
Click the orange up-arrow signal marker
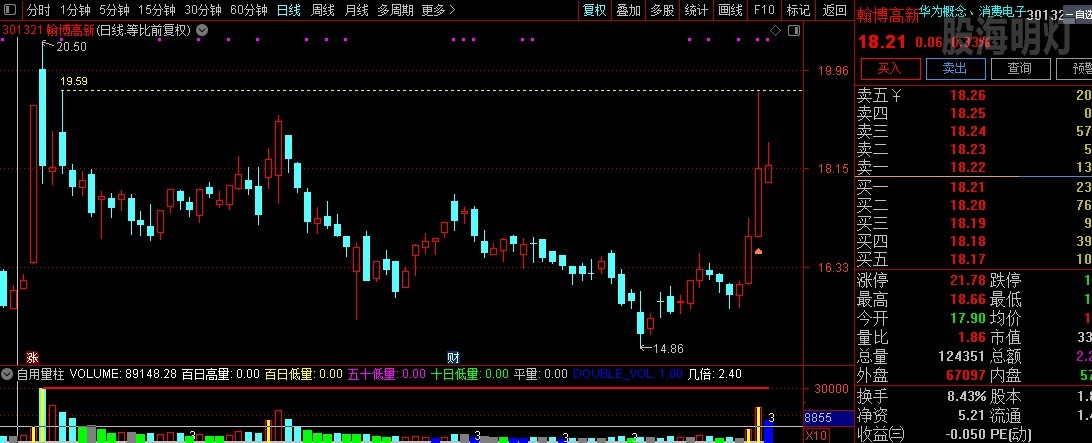point(759,250)
